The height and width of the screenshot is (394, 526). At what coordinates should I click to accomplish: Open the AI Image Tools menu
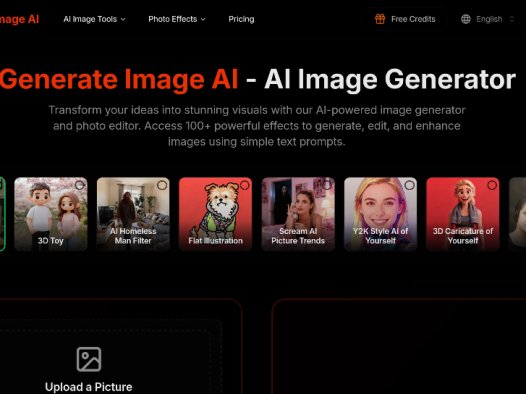click(94, 19)
